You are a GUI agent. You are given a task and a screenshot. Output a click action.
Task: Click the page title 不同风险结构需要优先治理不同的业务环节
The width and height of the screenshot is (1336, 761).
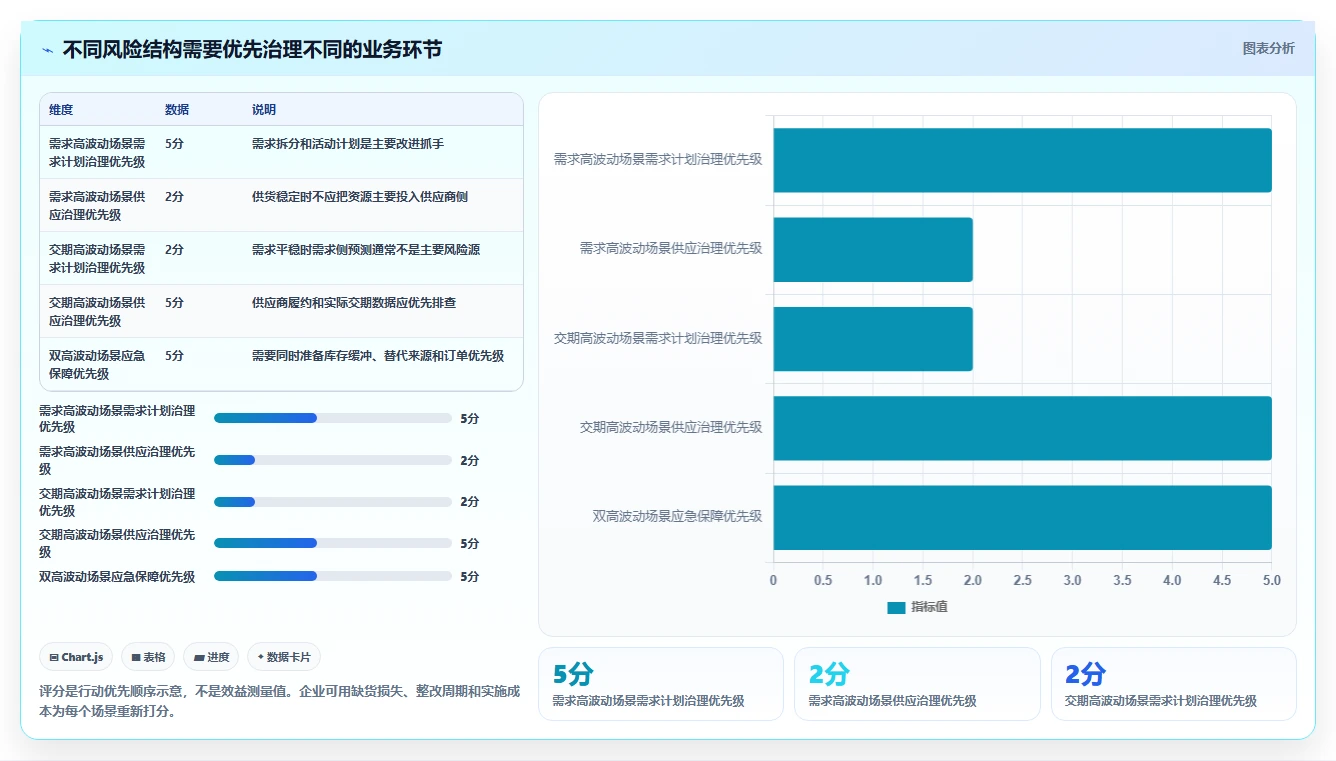click(252, 50)
